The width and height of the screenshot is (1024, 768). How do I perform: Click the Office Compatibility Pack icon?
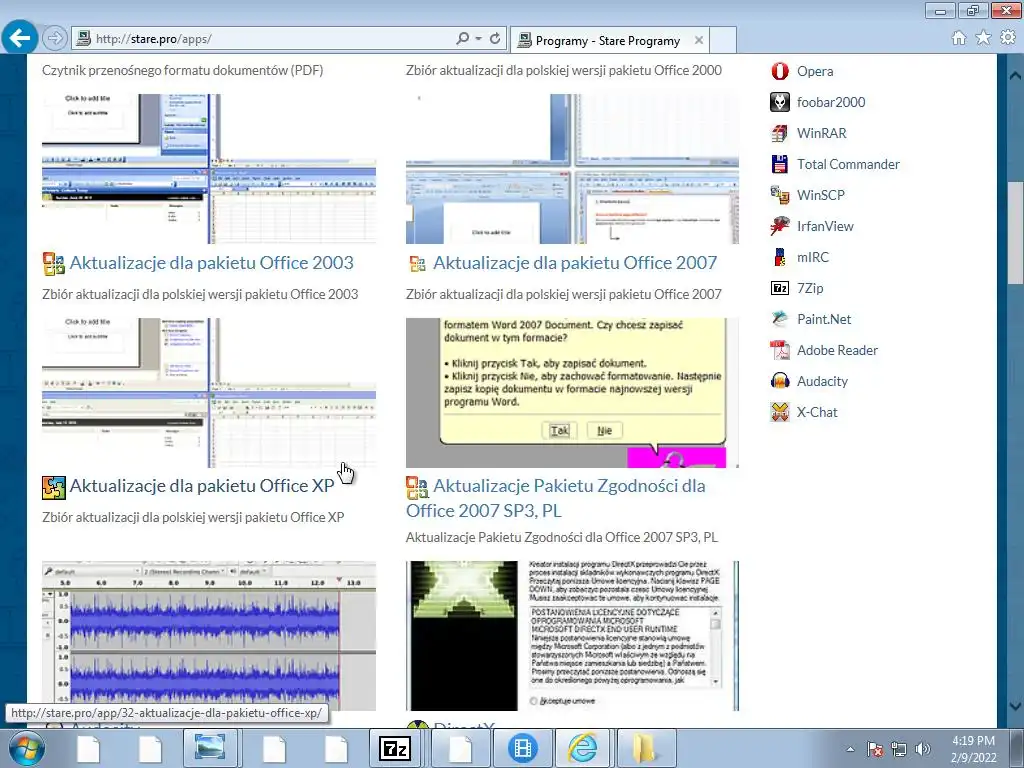point(417,487)
